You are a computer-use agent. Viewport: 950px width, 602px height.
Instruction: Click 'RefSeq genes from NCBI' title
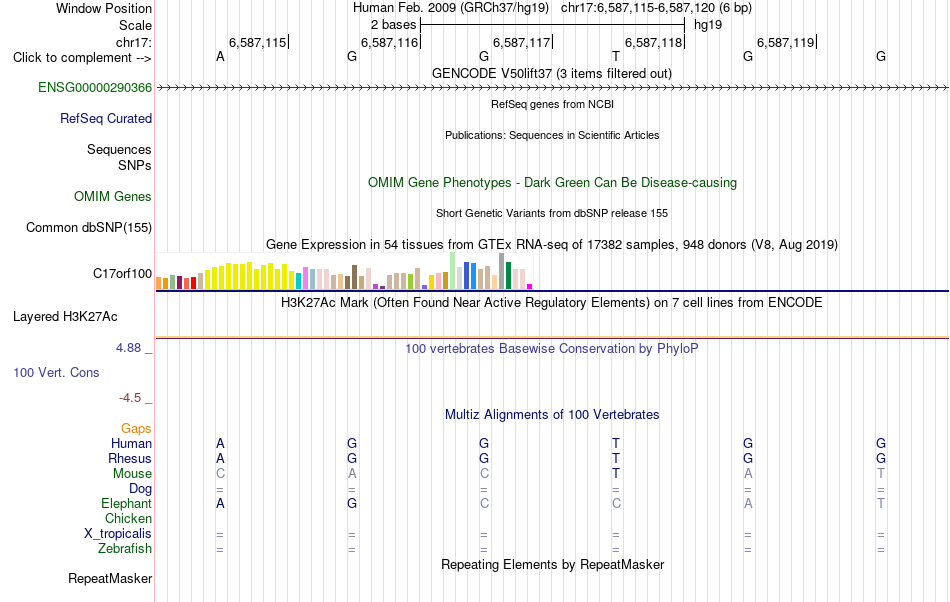click(x=553, y=104)
